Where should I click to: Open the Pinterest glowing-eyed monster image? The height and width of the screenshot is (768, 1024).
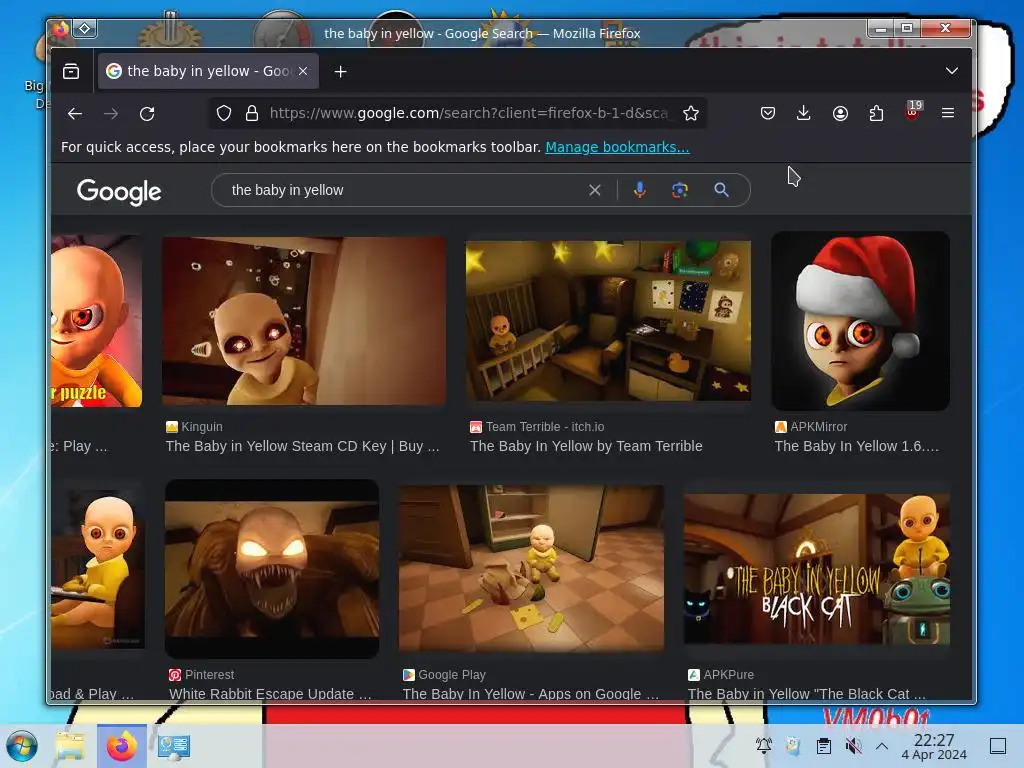tap(272, 568)
